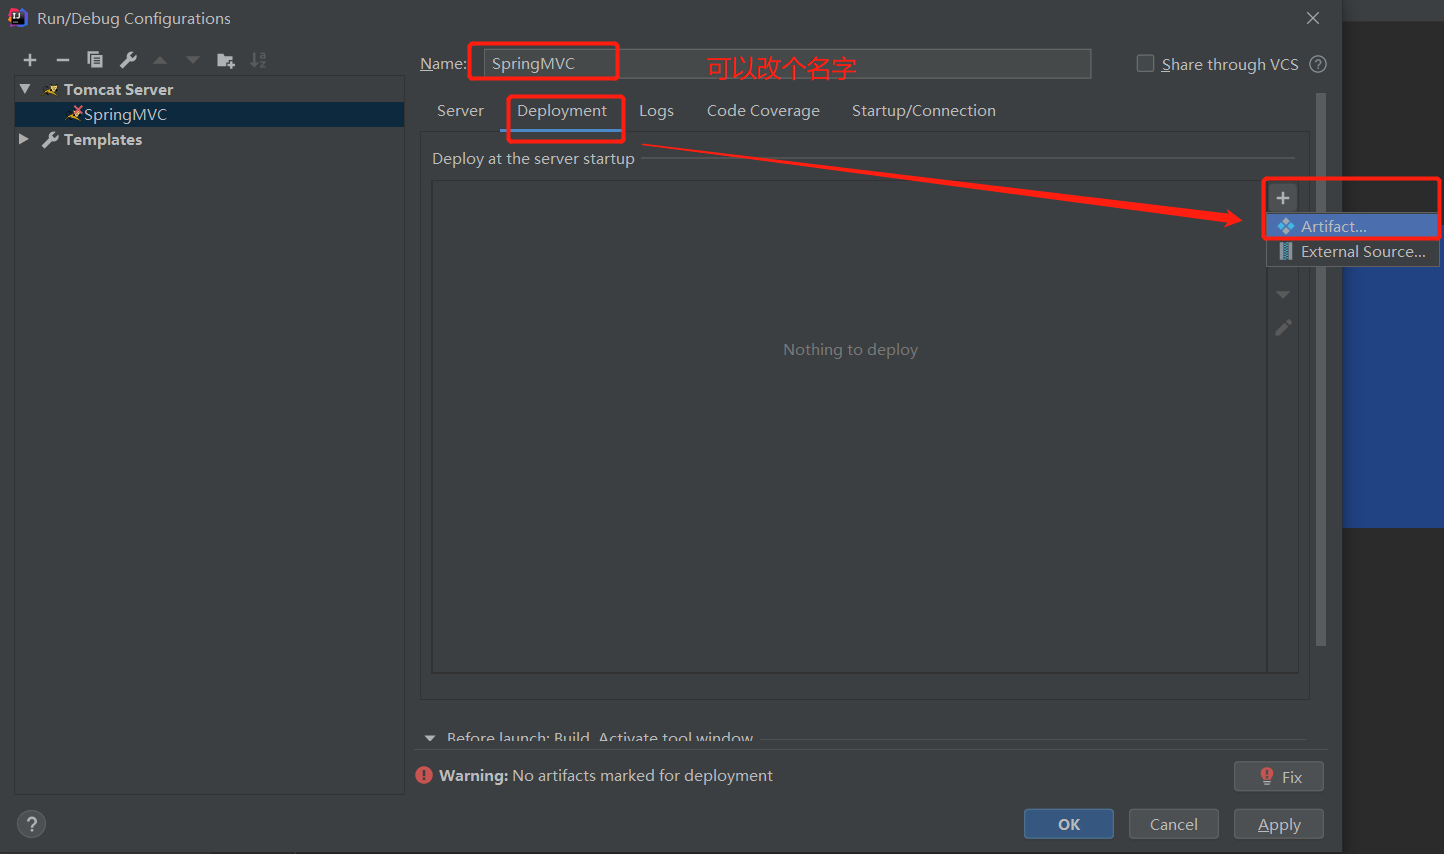Screen dimensions: 1444x854
Task: Click the Fix button
Action: coord(1278,776)
